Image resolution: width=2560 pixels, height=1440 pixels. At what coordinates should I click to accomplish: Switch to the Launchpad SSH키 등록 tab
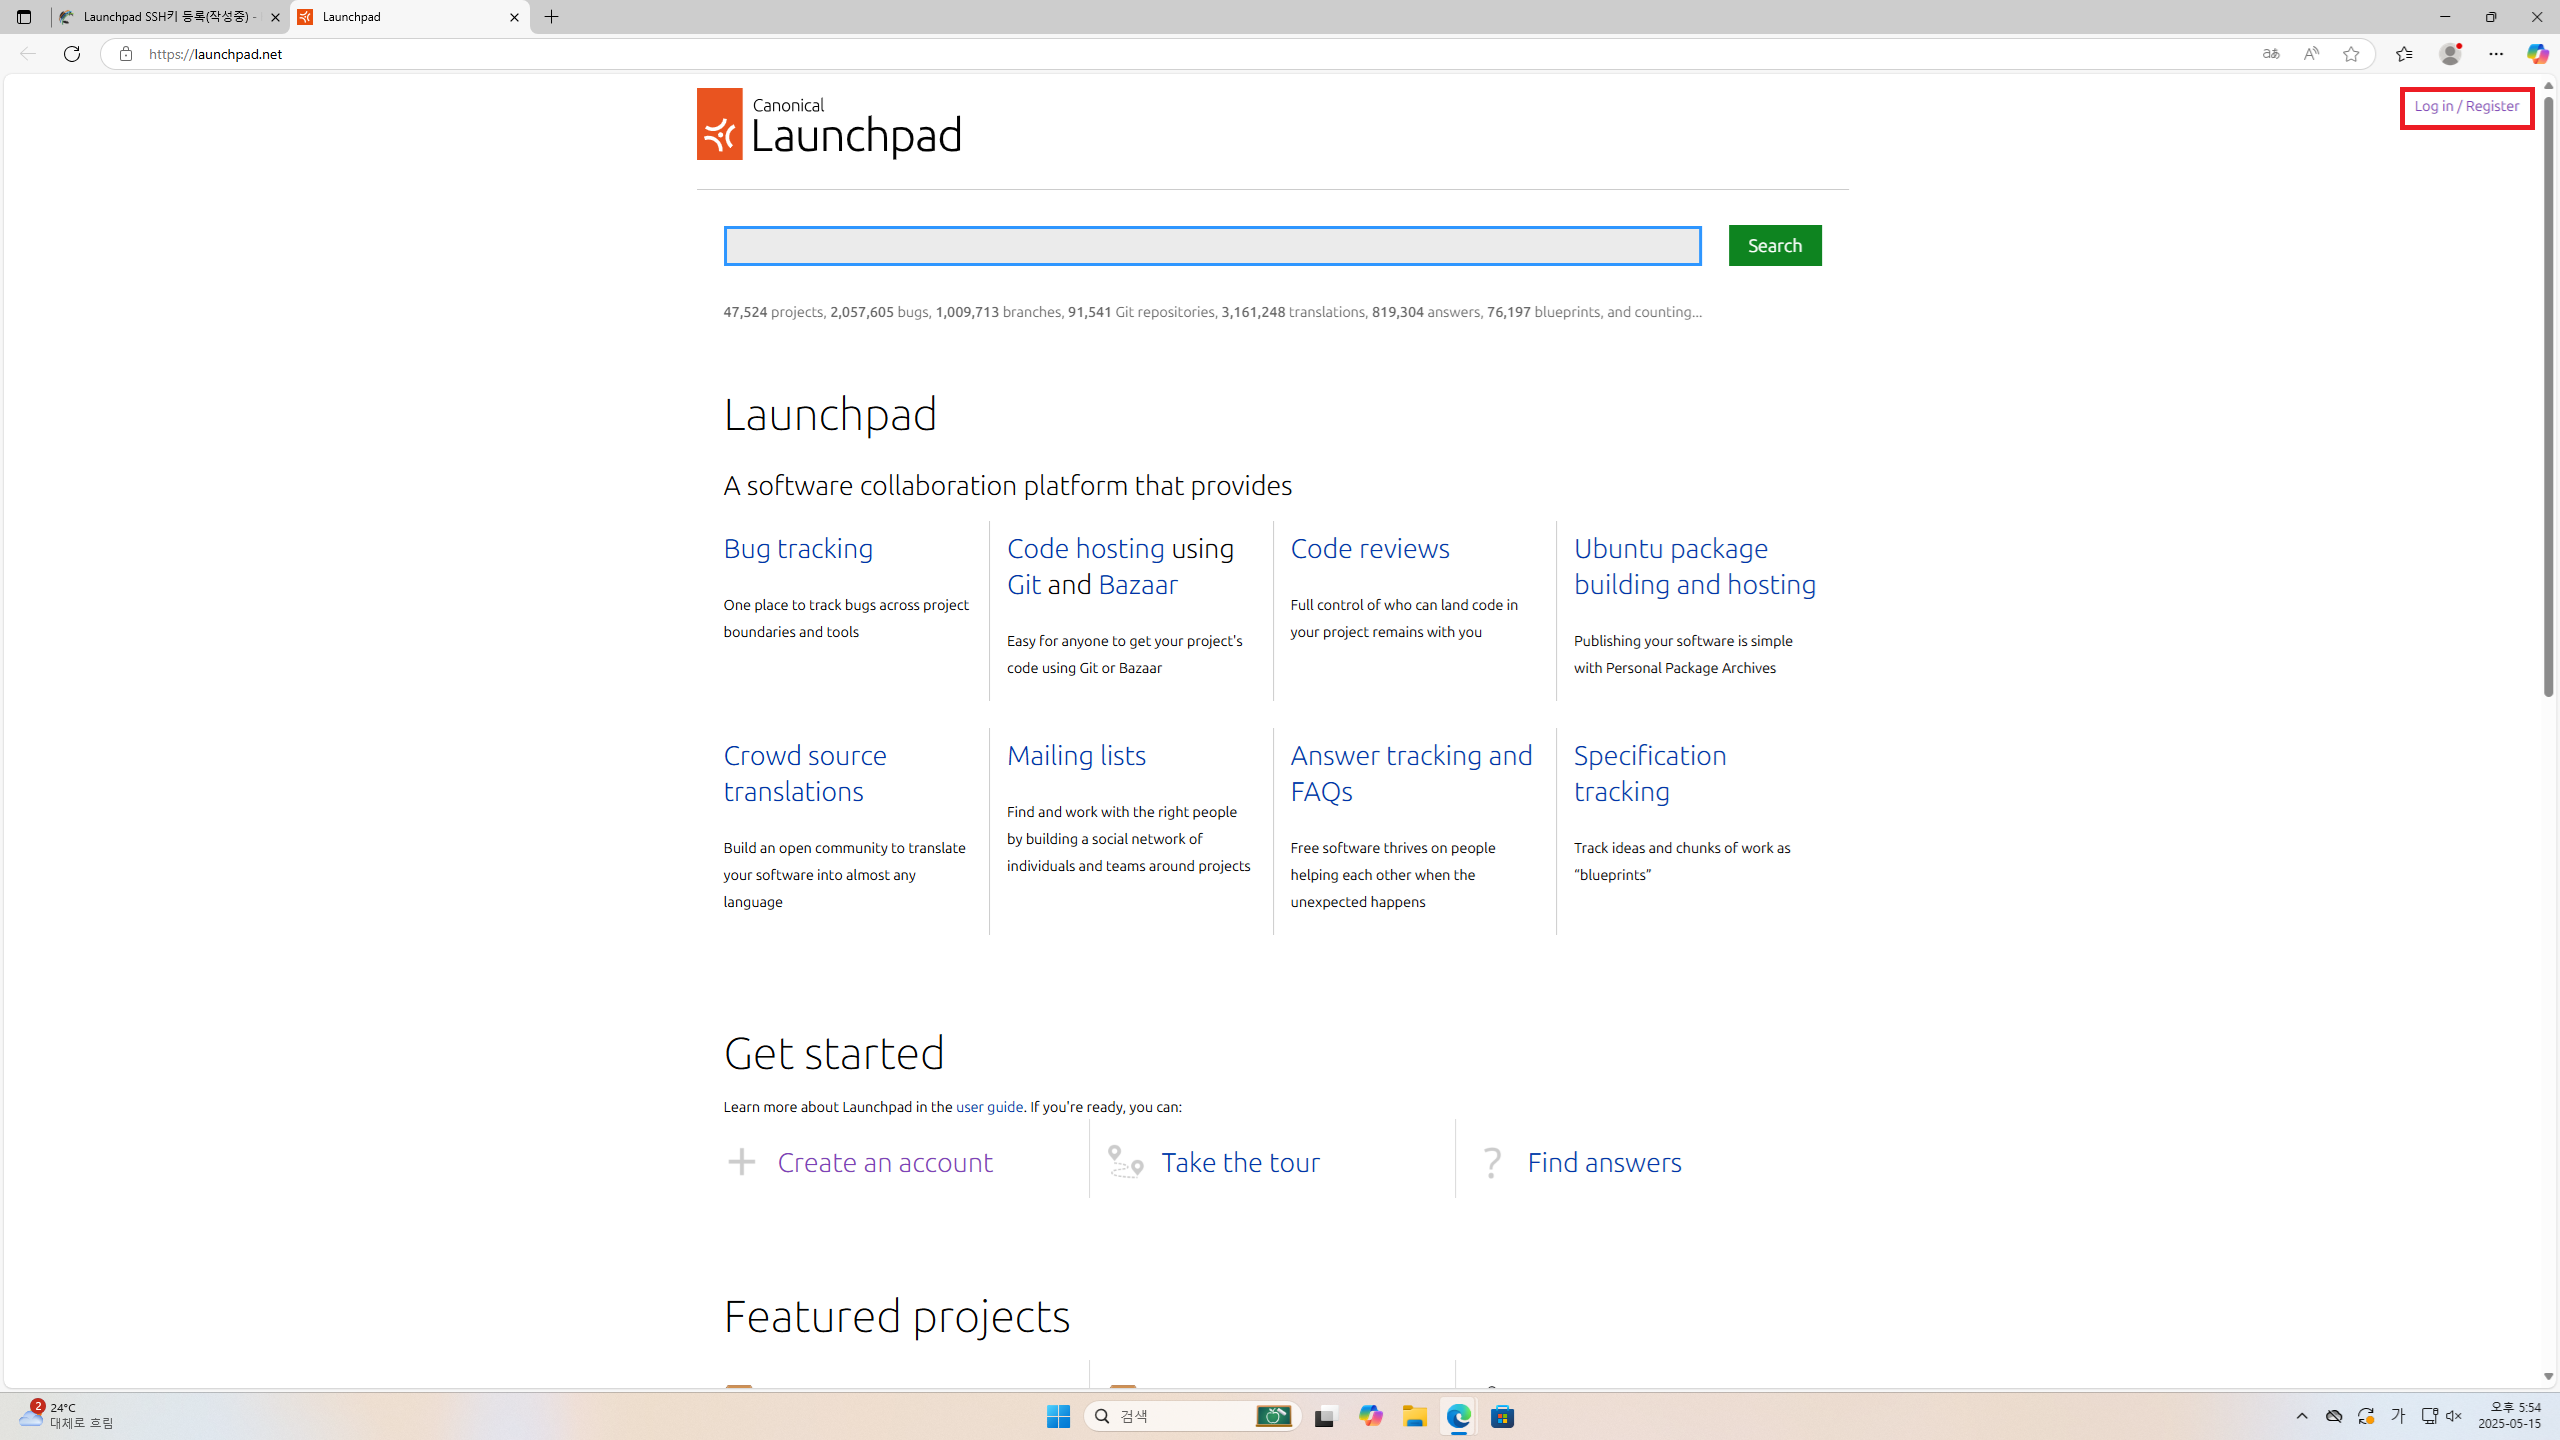click(170, 17)
